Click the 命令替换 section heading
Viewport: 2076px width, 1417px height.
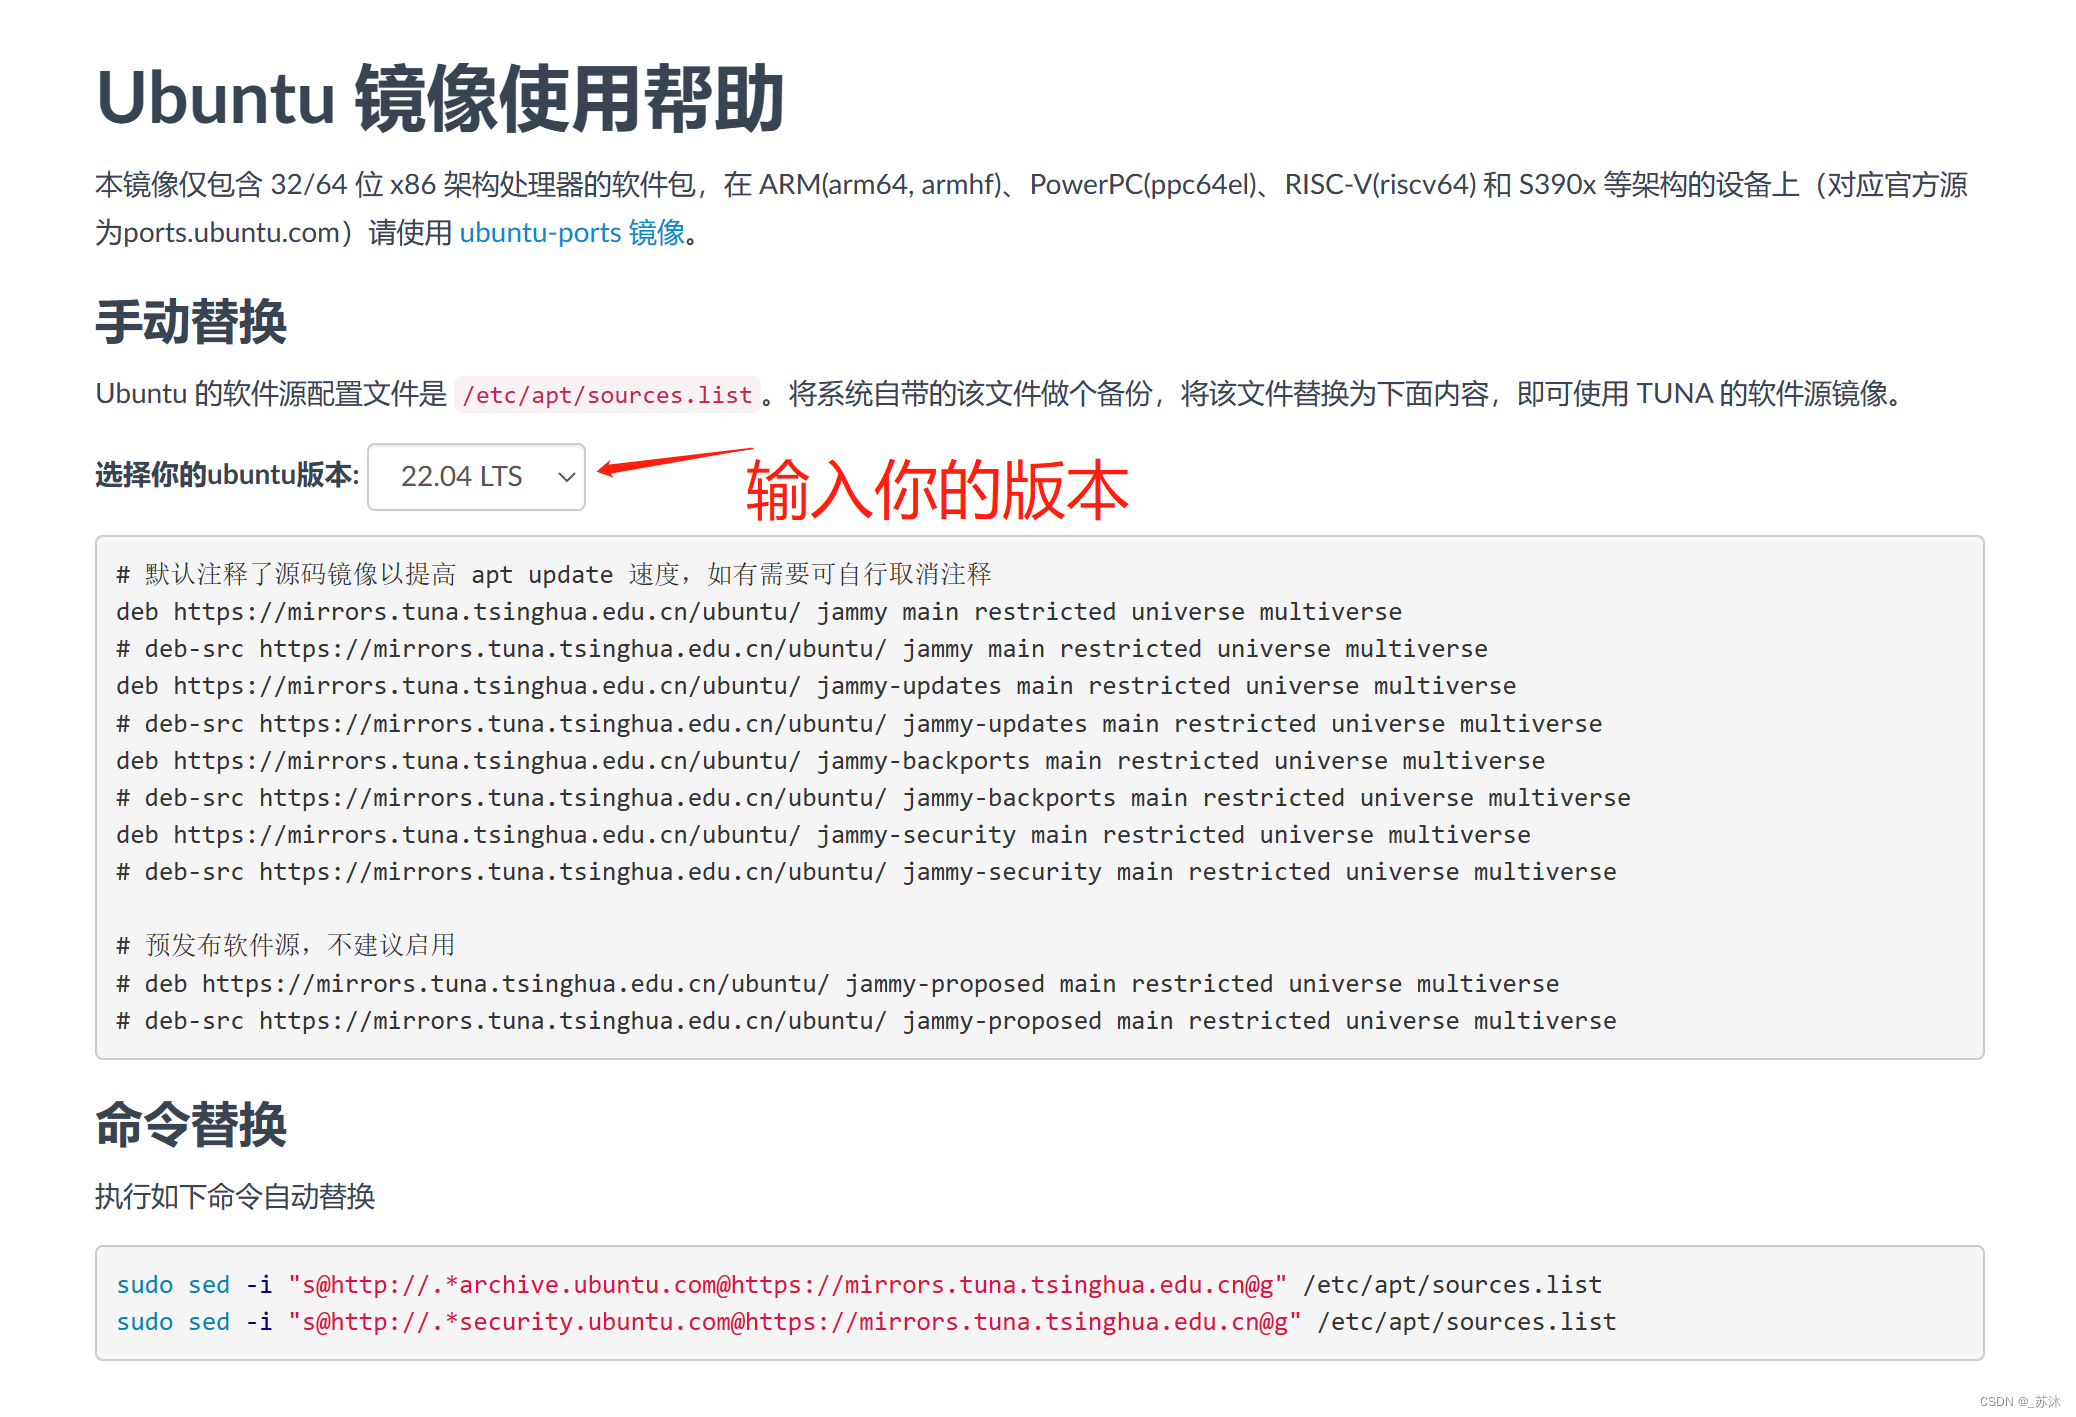(x=191, y=1125)
